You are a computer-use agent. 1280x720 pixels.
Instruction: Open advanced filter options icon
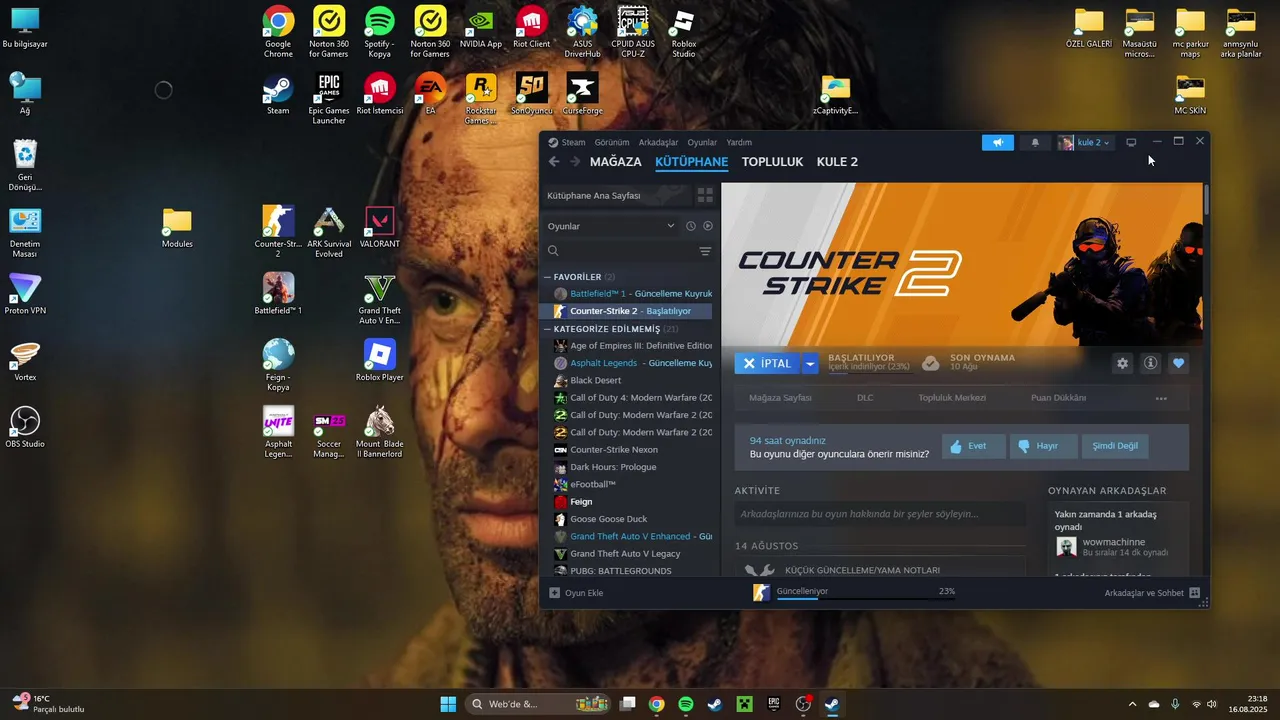tap(705, 251)
